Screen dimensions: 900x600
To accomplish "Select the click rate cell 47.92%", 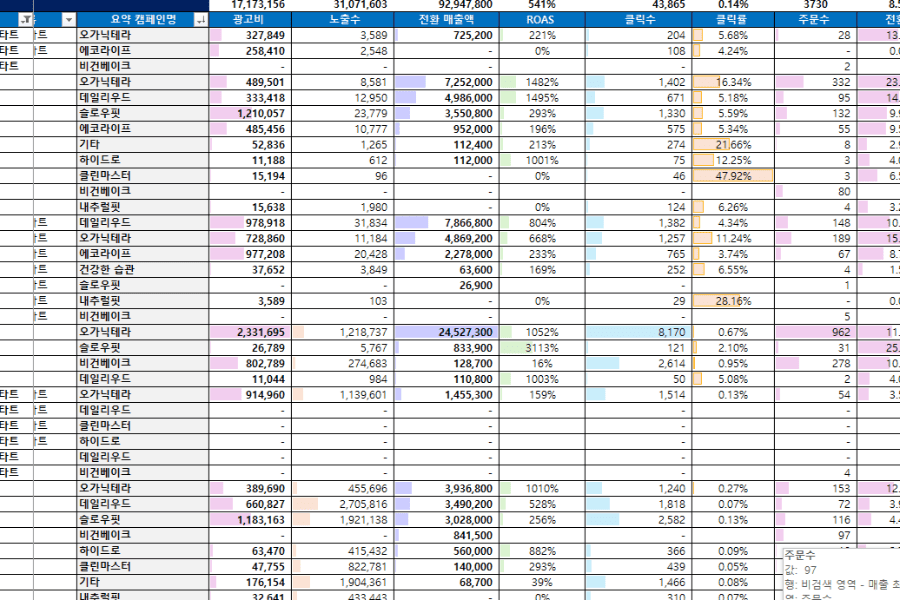I will [733, 176].
